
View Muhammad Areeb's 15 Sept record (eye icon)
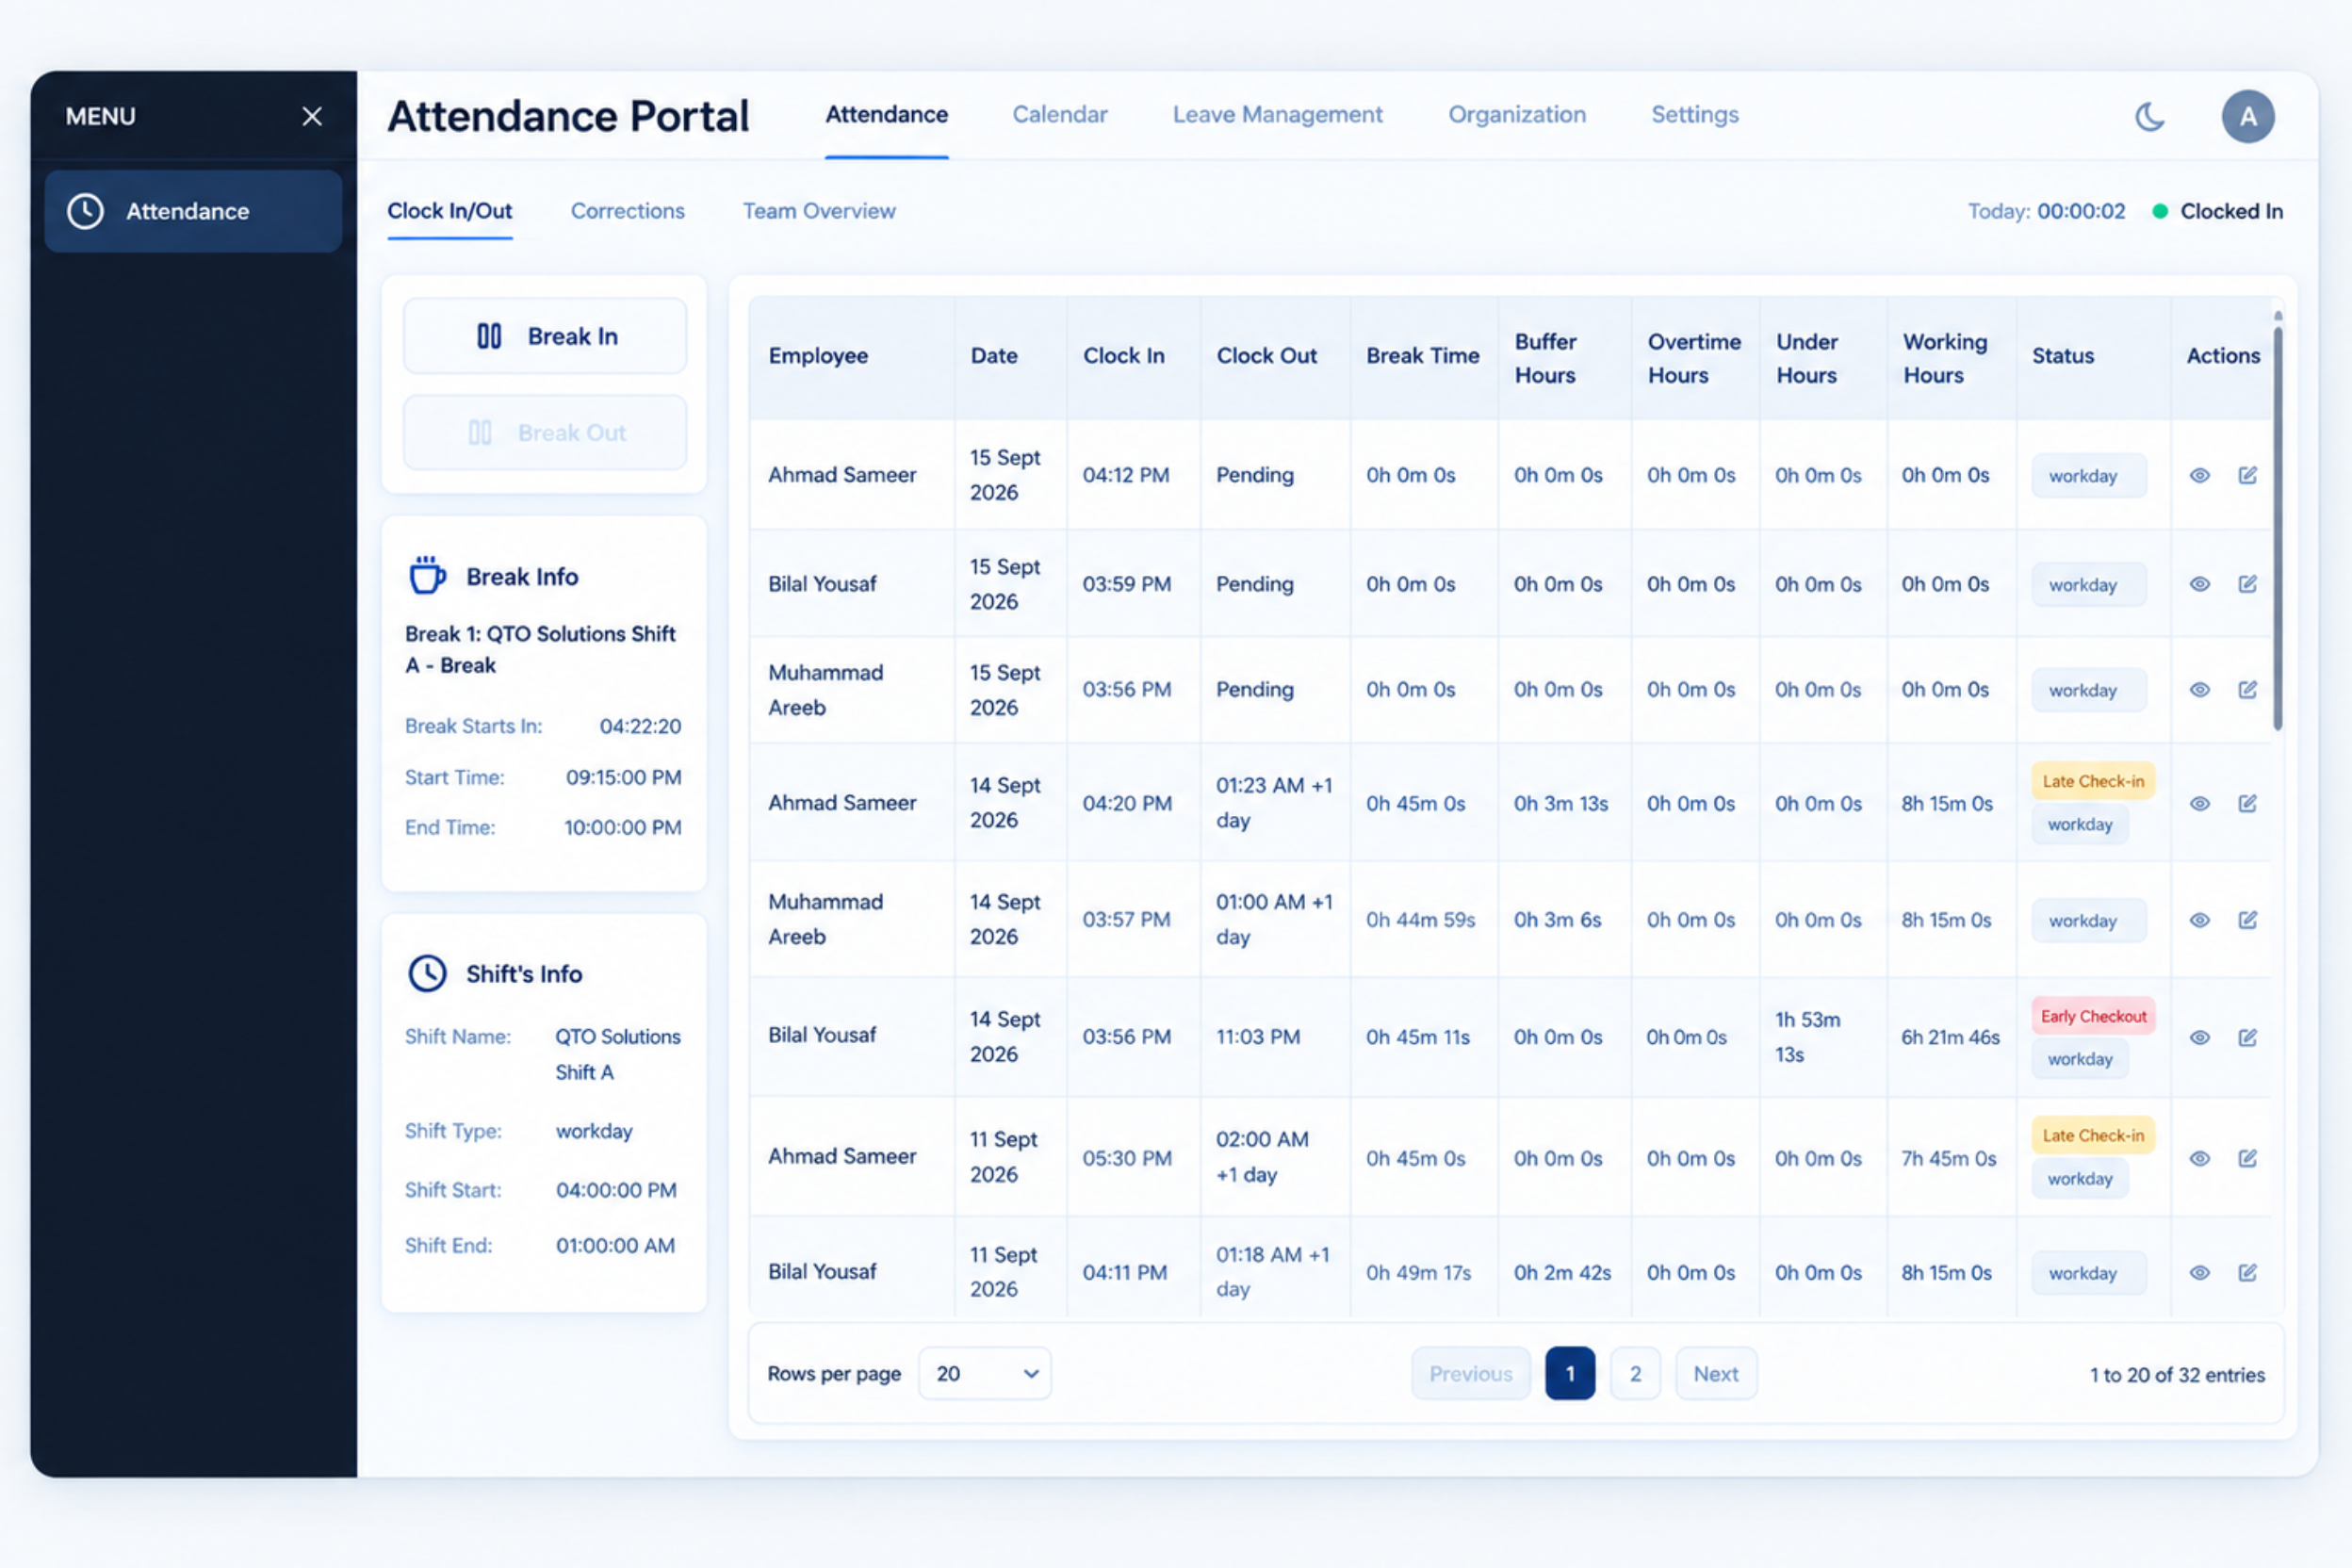coord(2200,690)
